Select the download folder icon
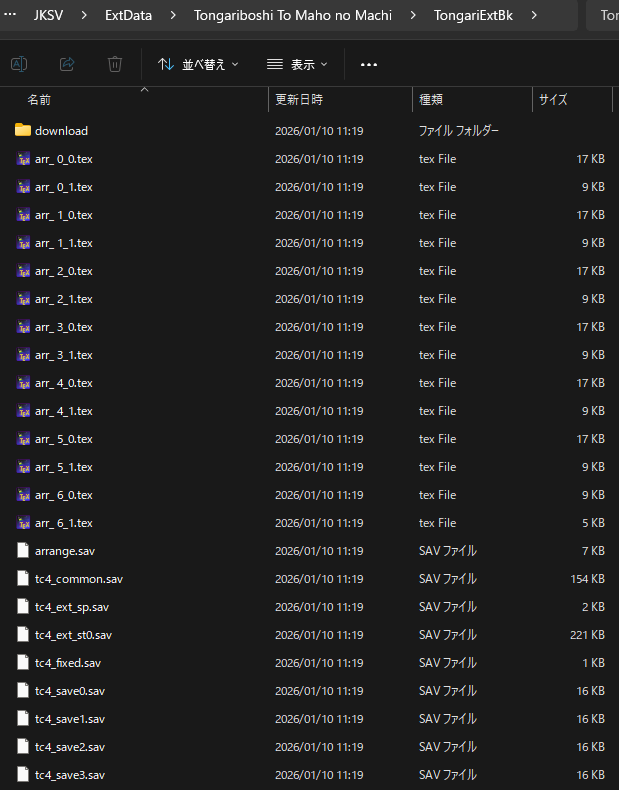 pos(23,130)
